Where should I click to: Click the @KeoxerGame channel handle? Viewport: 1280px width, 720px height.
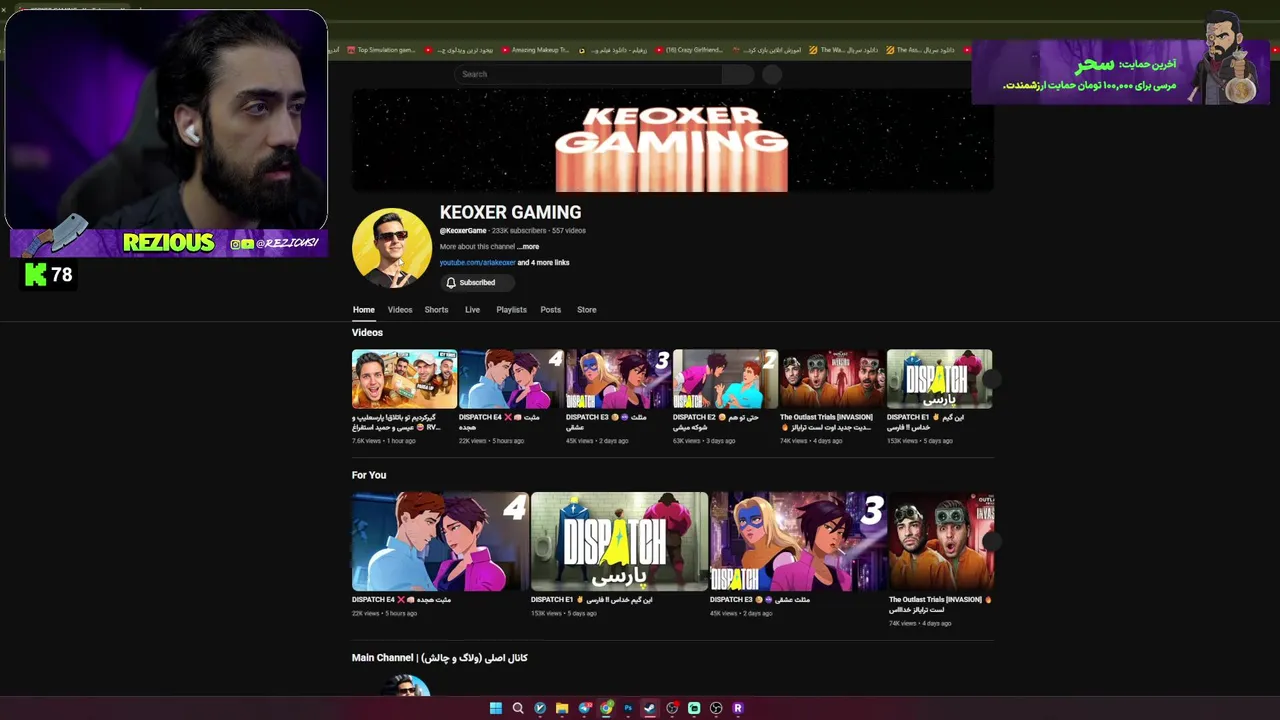[463, 231]
